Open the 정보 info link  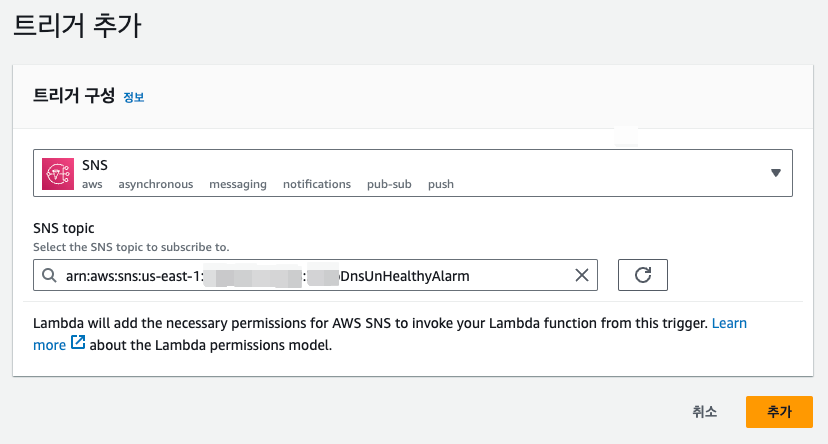coord(134,97)
